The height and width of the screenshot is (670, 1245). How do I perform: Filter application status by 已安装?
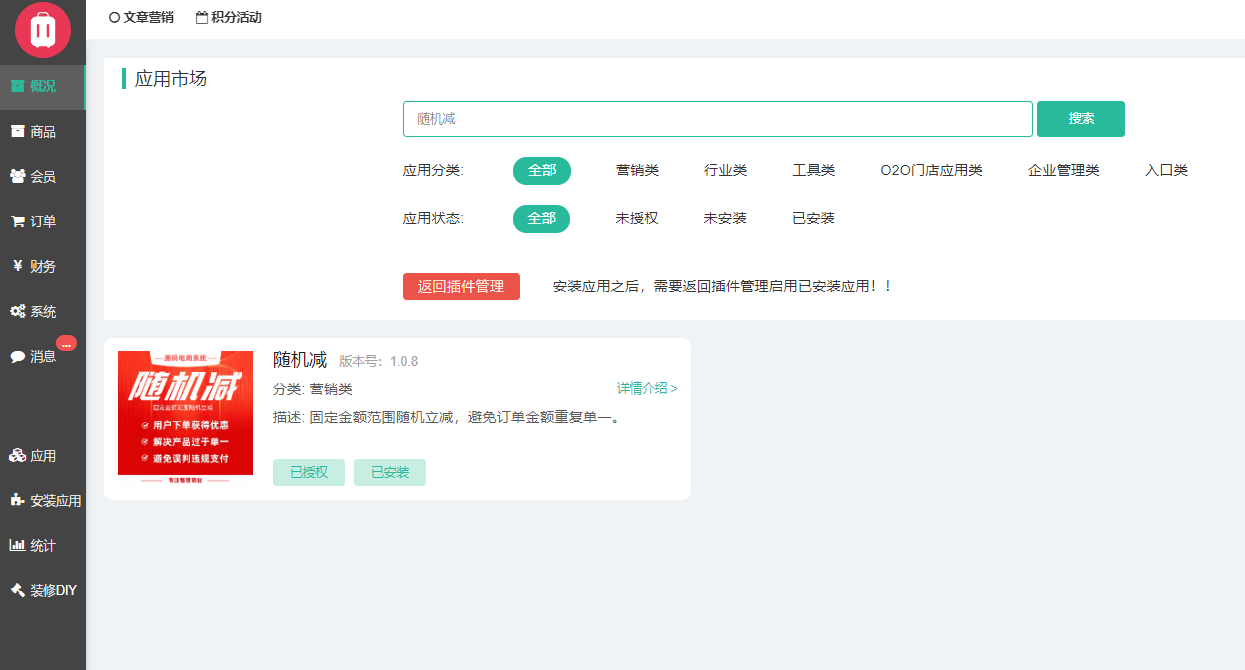pos(813,218)
